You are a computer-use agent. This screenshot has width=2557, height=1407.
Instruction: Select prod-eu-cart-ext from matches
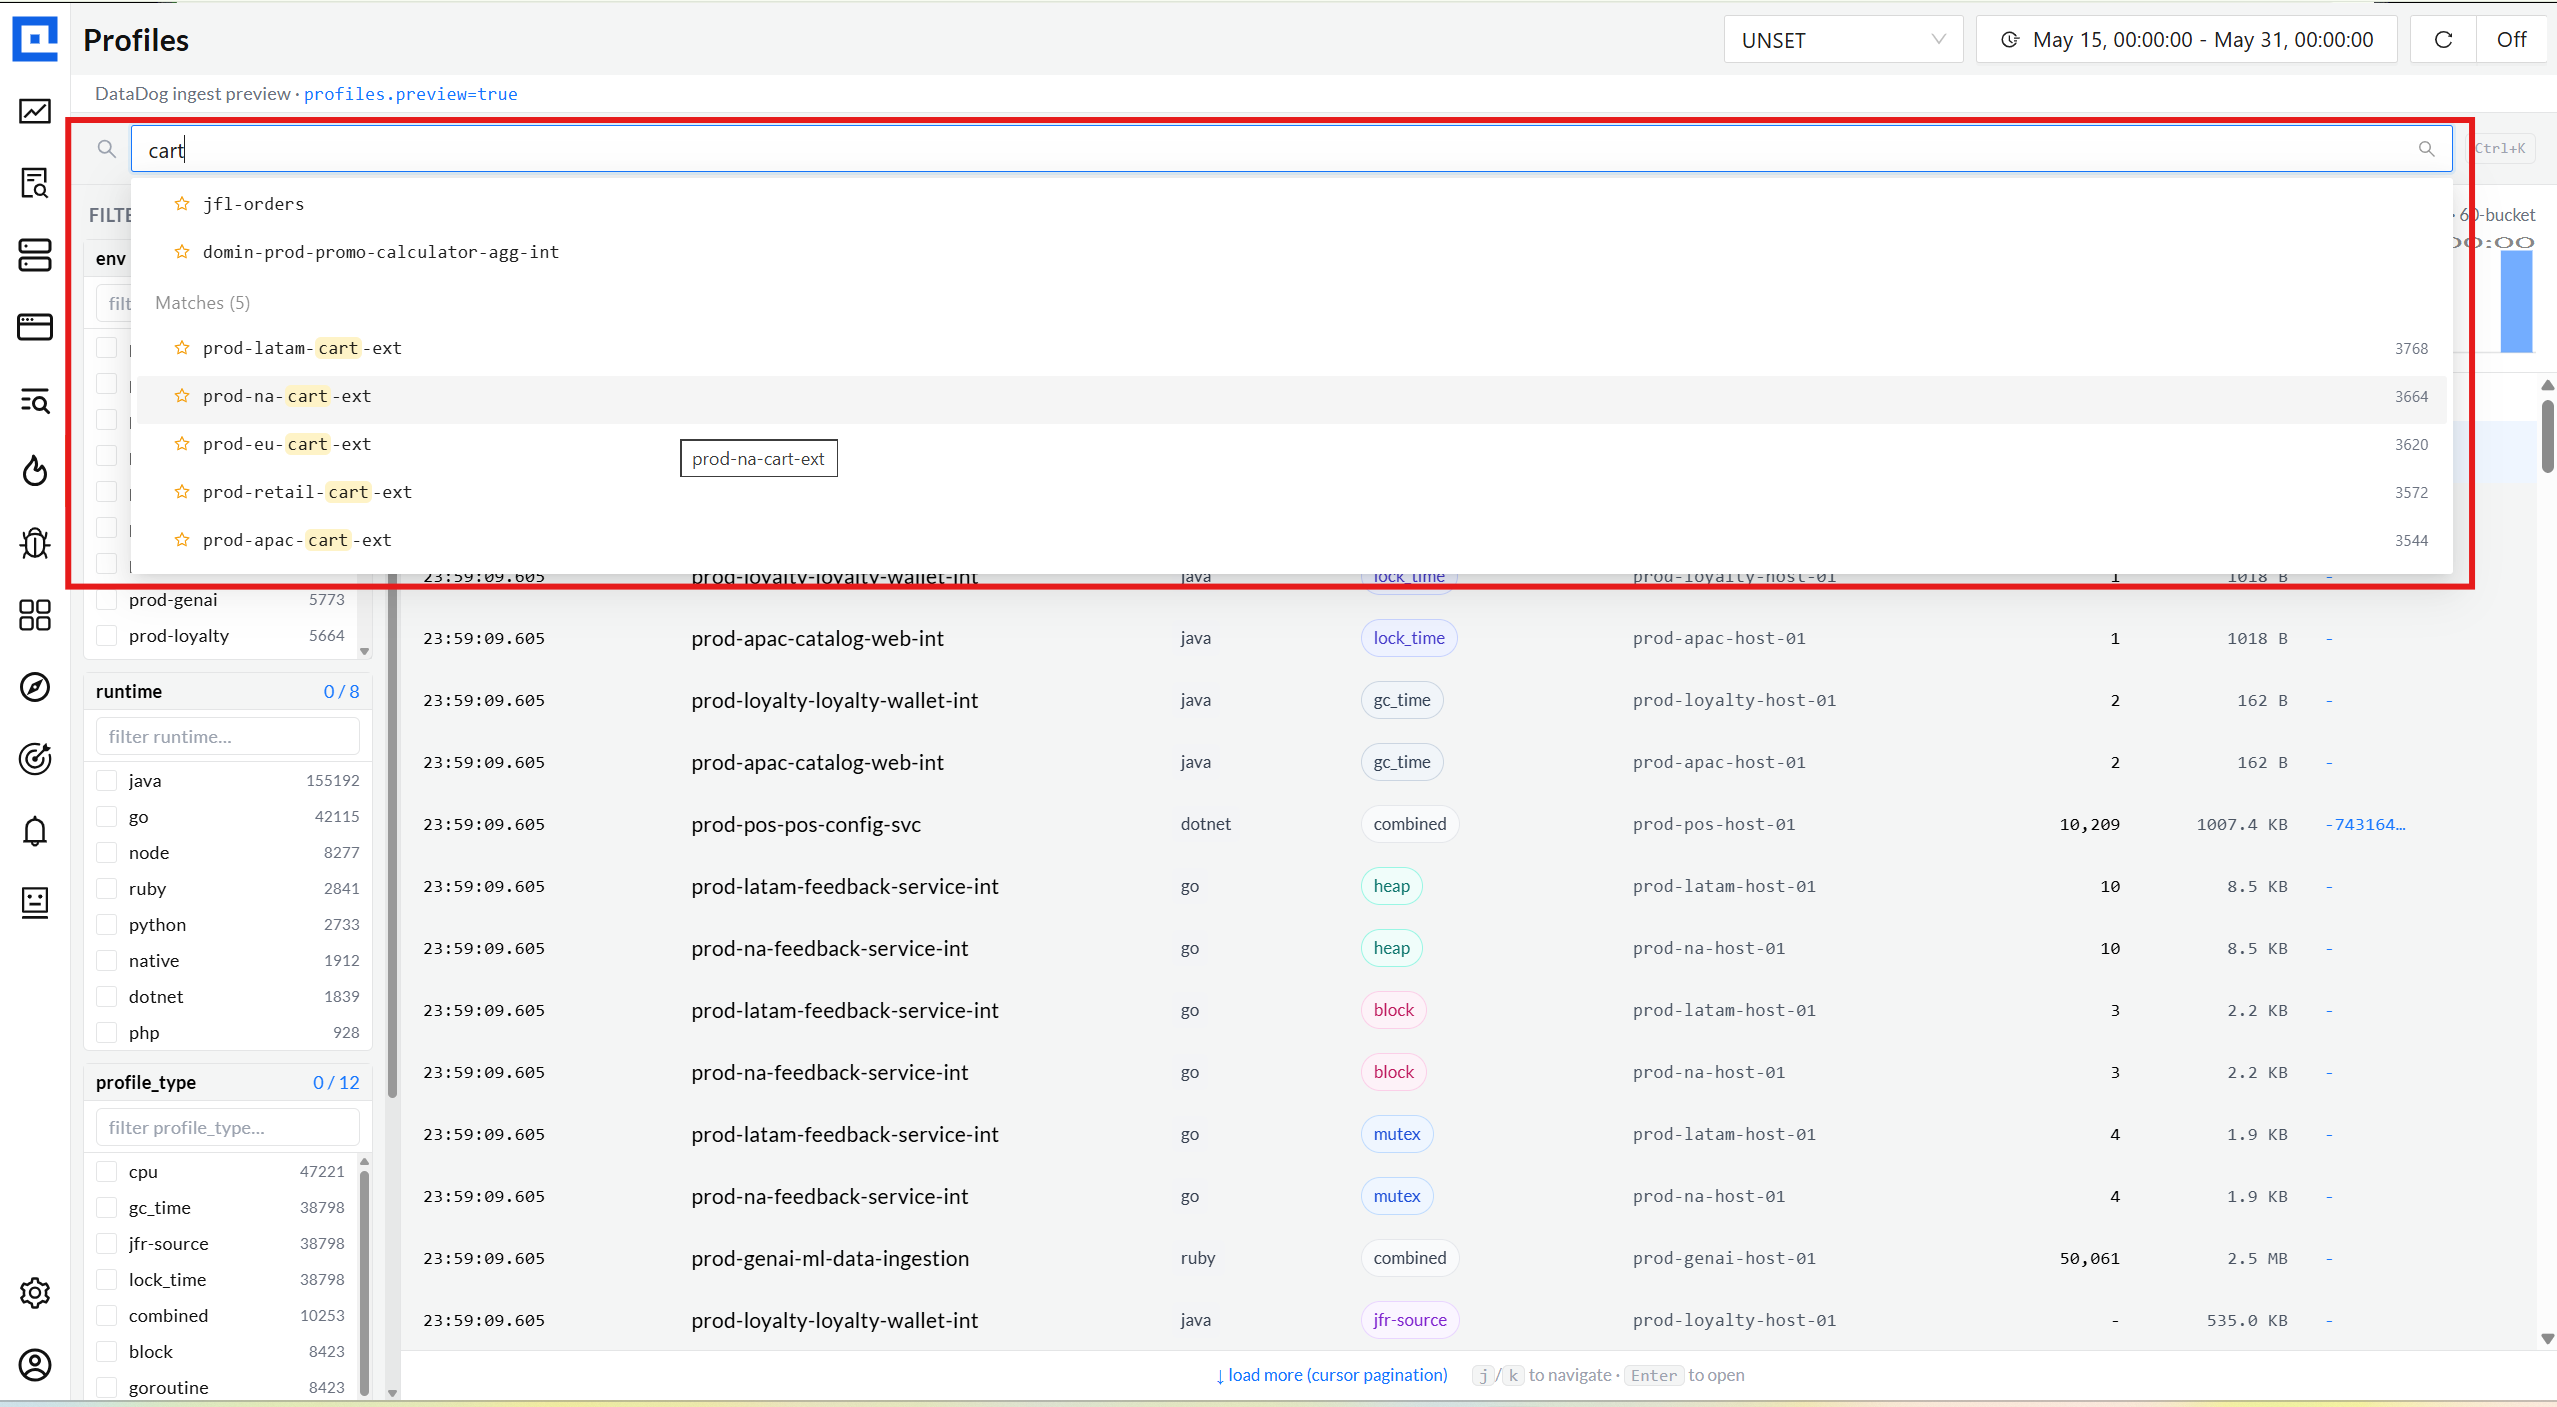tap(1291, 444)
